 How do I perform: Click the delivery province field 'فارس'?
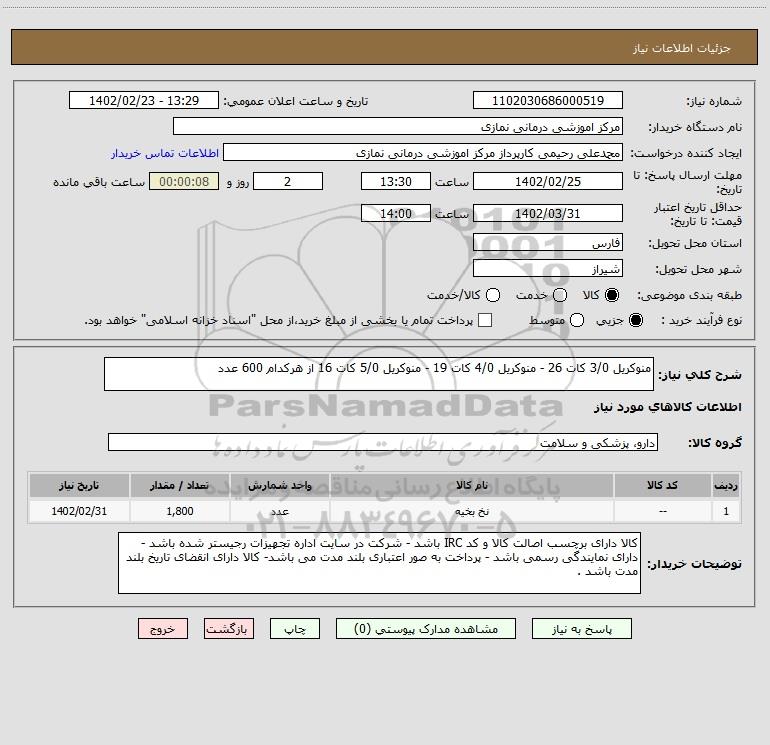click(x=547, y=244)
